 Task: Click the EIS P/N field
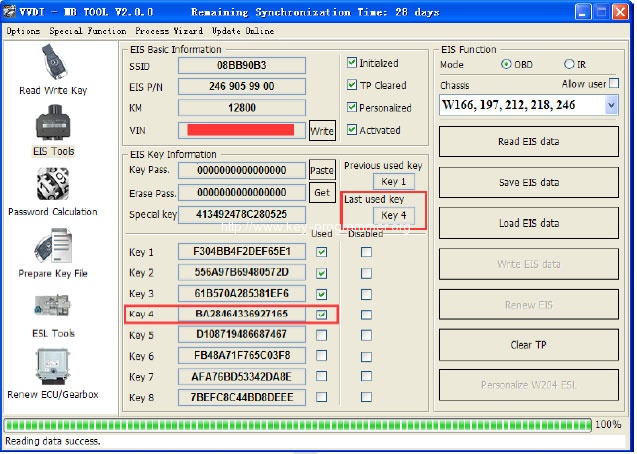242,86
